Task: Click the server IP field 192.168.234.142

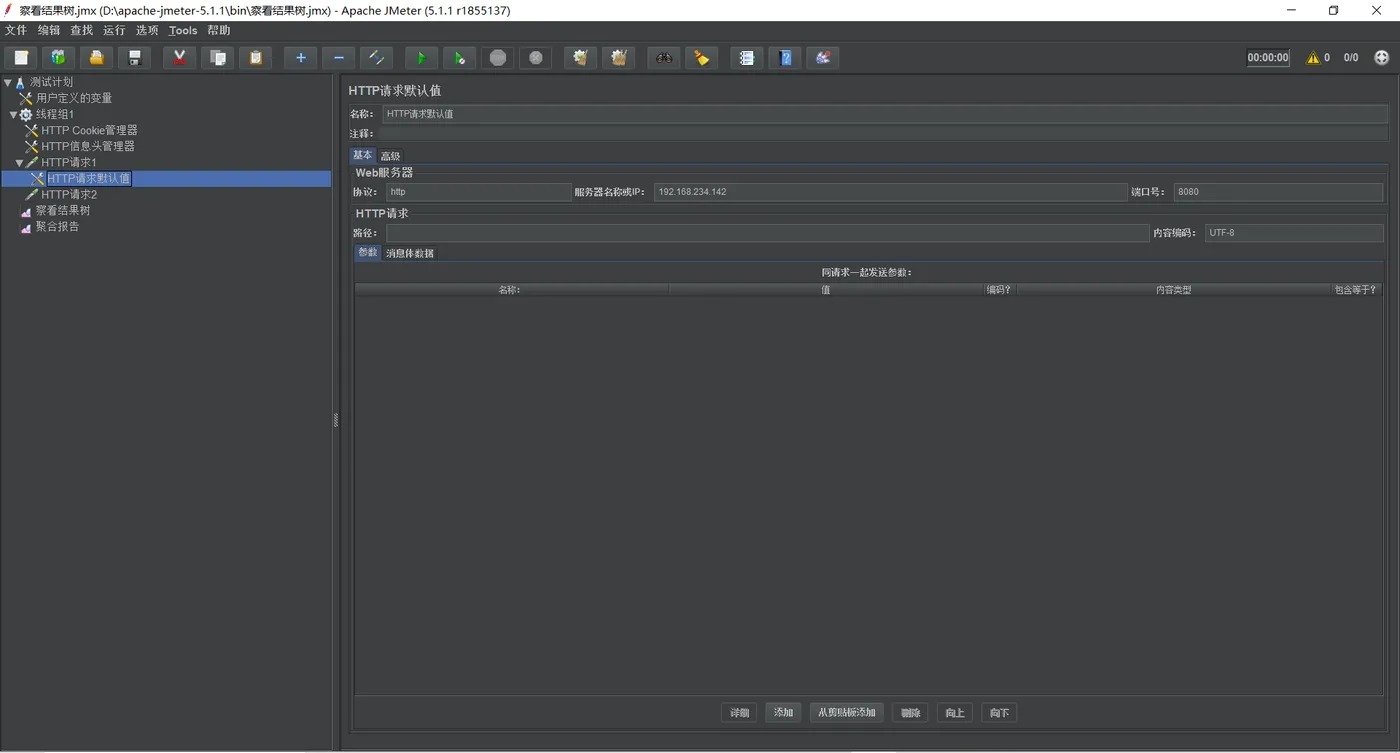Action: (x=890, y=192)
